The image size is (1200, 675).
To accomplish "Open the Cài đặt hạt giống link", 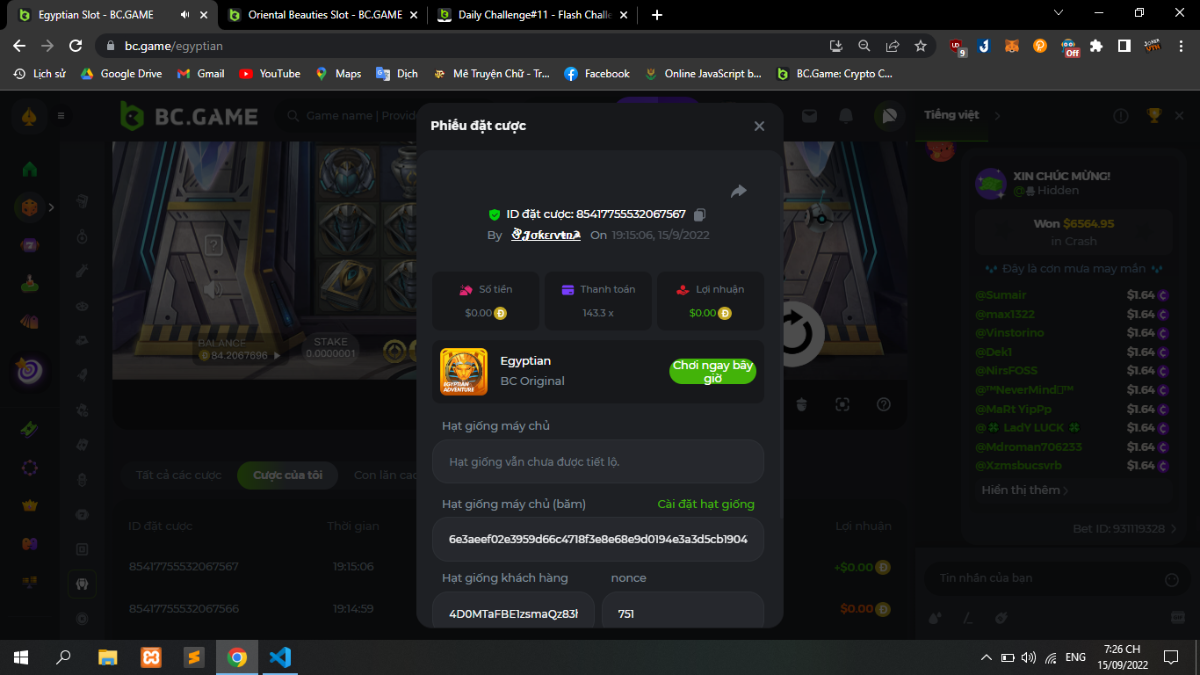I will point(705,504).
